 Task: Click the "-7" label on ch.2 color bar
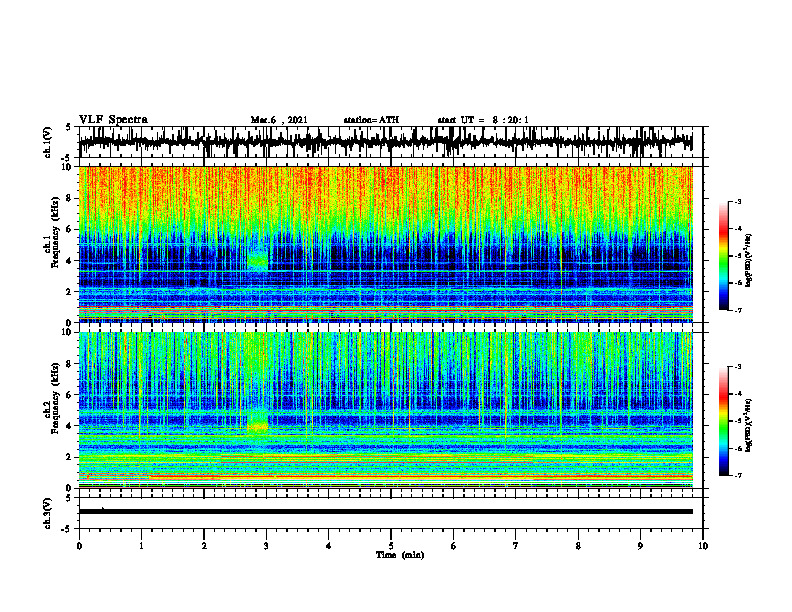[x=737, y=476]
